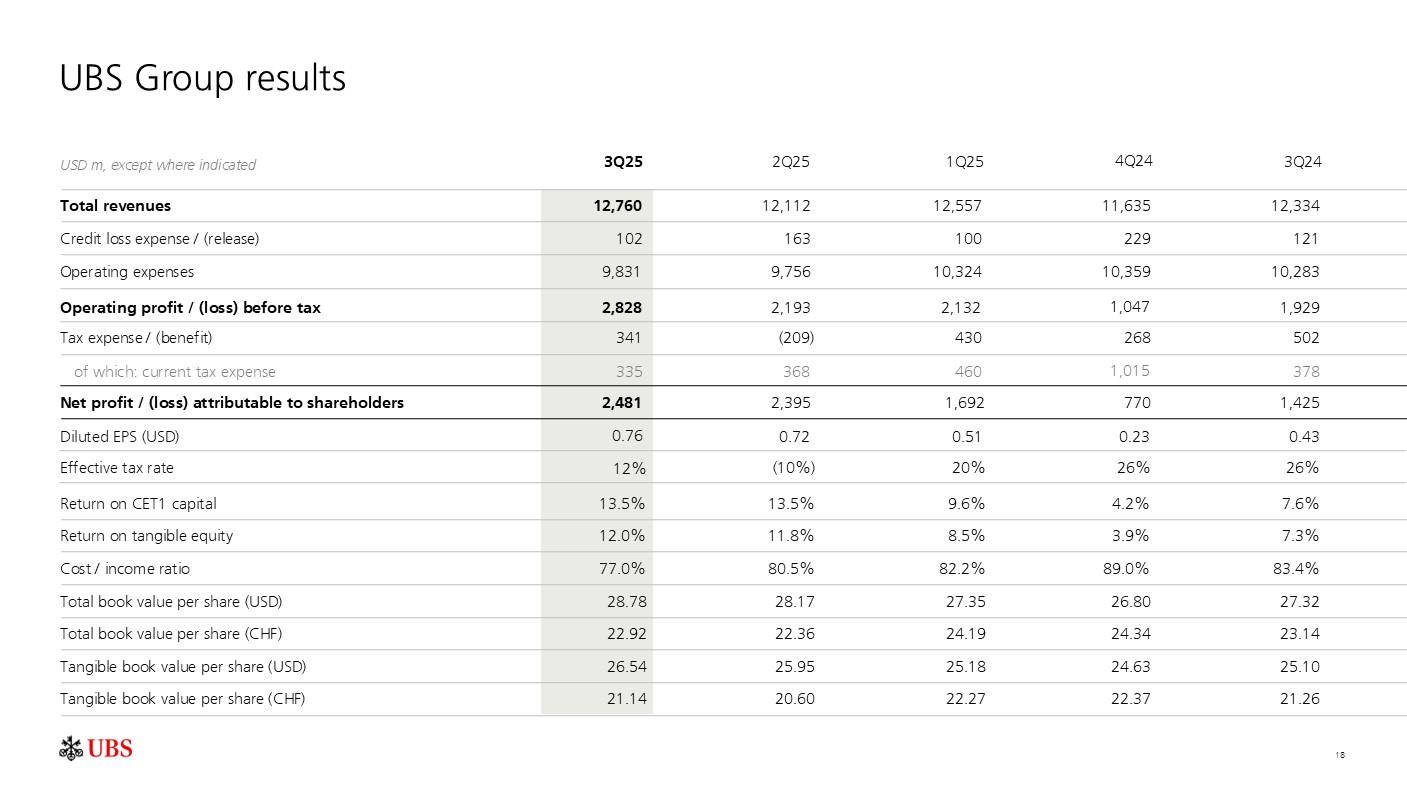Click the 'Return on CET1 capital' label
The image size is (1407, 792).
[x=138, y=504]
